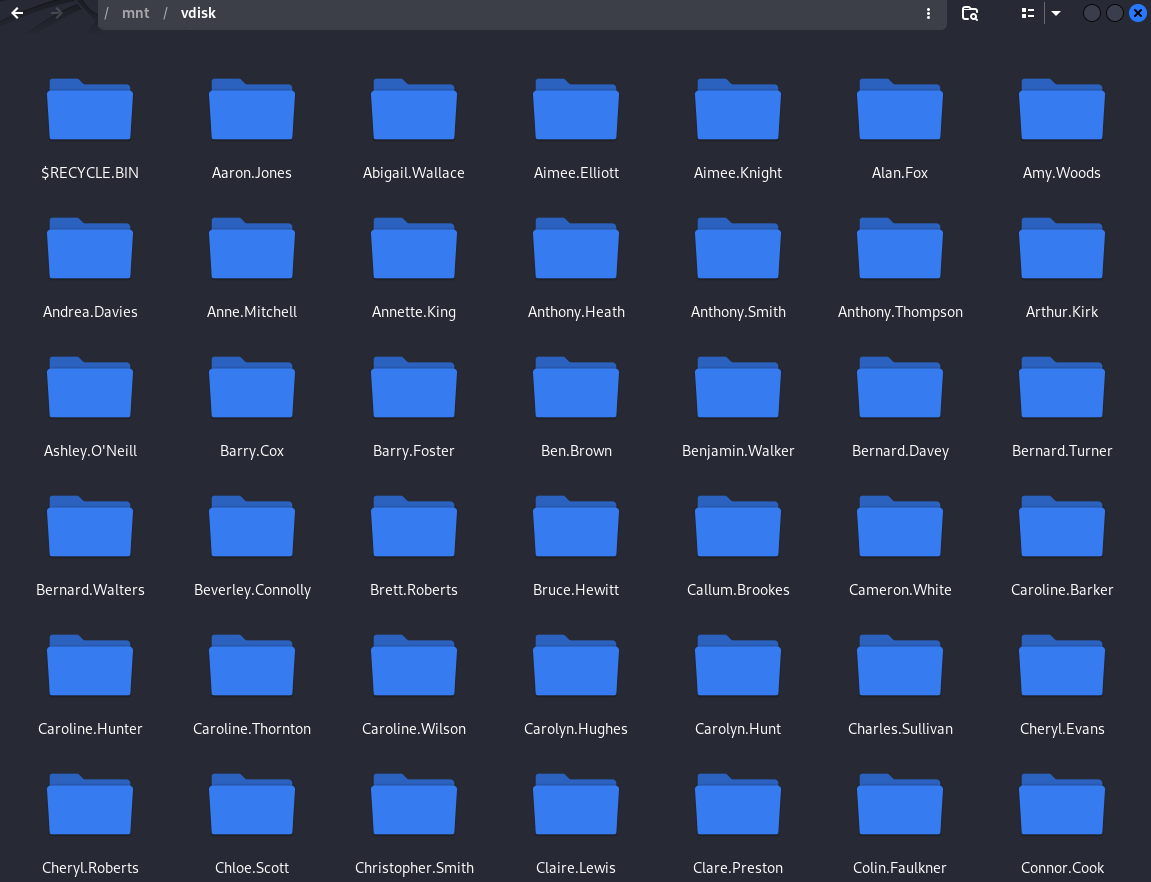Click the Bernard.Turner folder name
This screenshot has width=1151, height=882.
click(x=1062, y=451)
